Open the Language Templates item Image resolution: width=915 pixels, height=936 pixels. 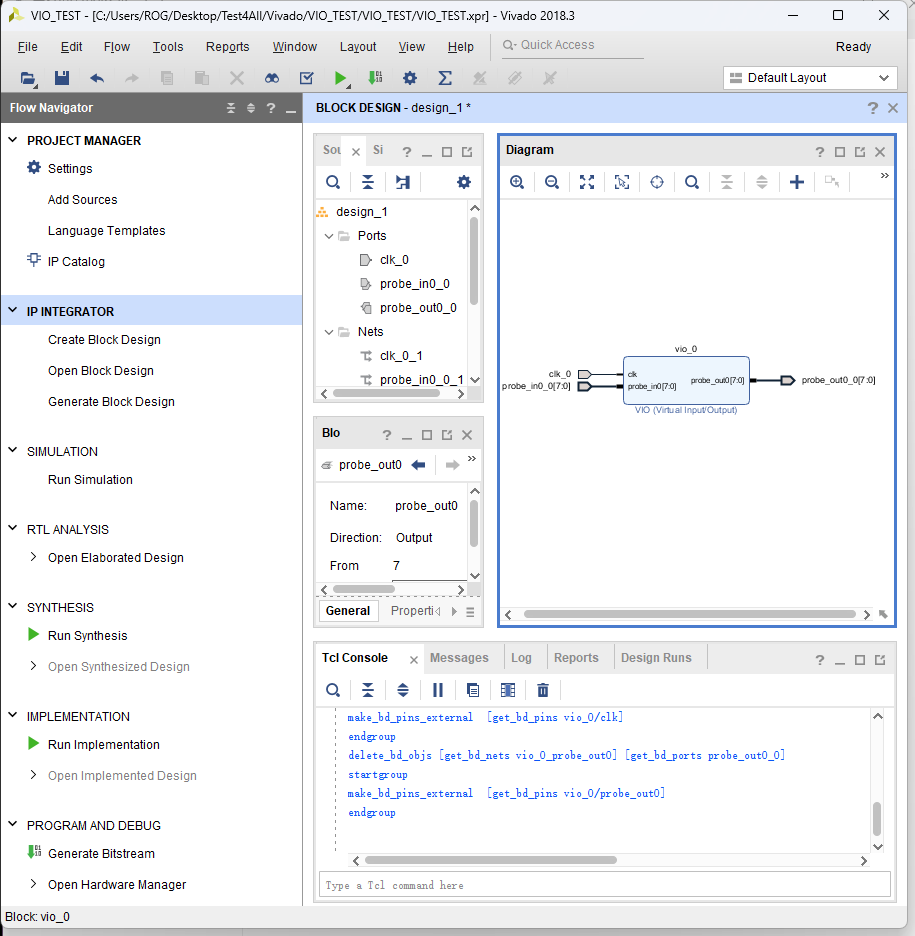point(106,230)
